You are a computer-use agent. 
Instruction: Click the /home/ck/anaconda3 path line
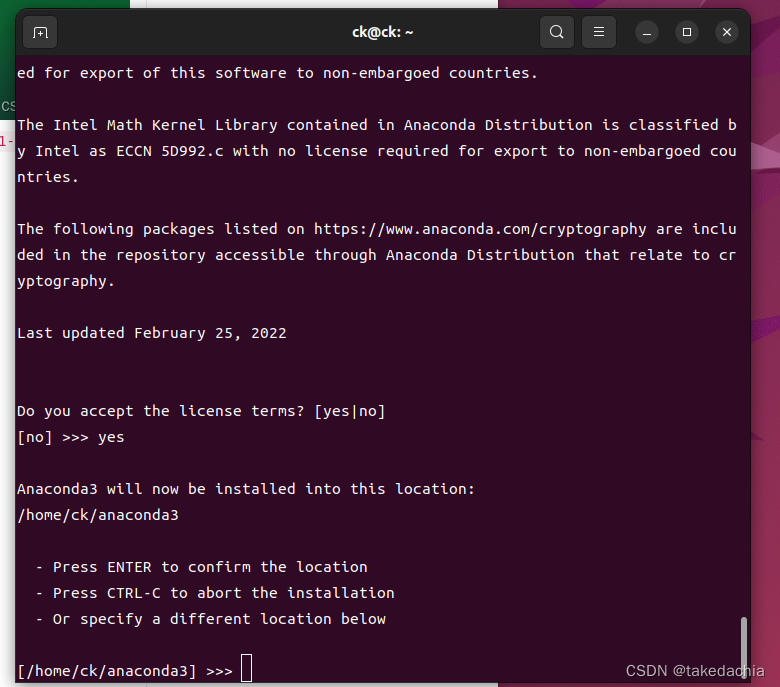tap(98, 515)
